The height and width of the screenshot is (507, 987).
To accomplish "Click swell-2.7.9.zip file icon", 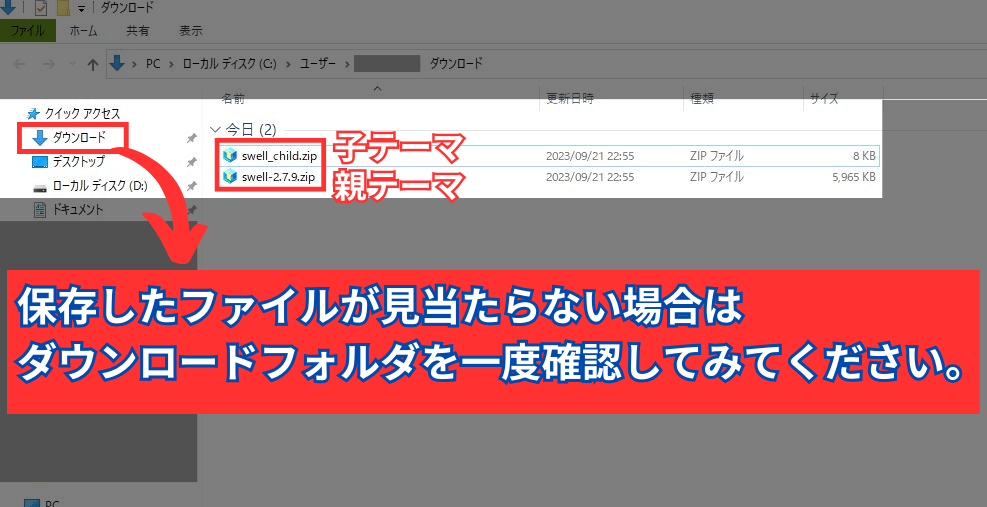I will tap(230, 177).
